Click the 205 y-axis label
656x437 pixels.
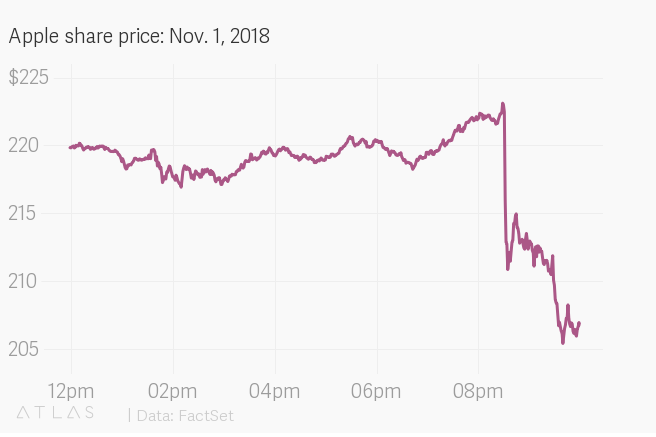pyautogui.click(x=23, y=349)
